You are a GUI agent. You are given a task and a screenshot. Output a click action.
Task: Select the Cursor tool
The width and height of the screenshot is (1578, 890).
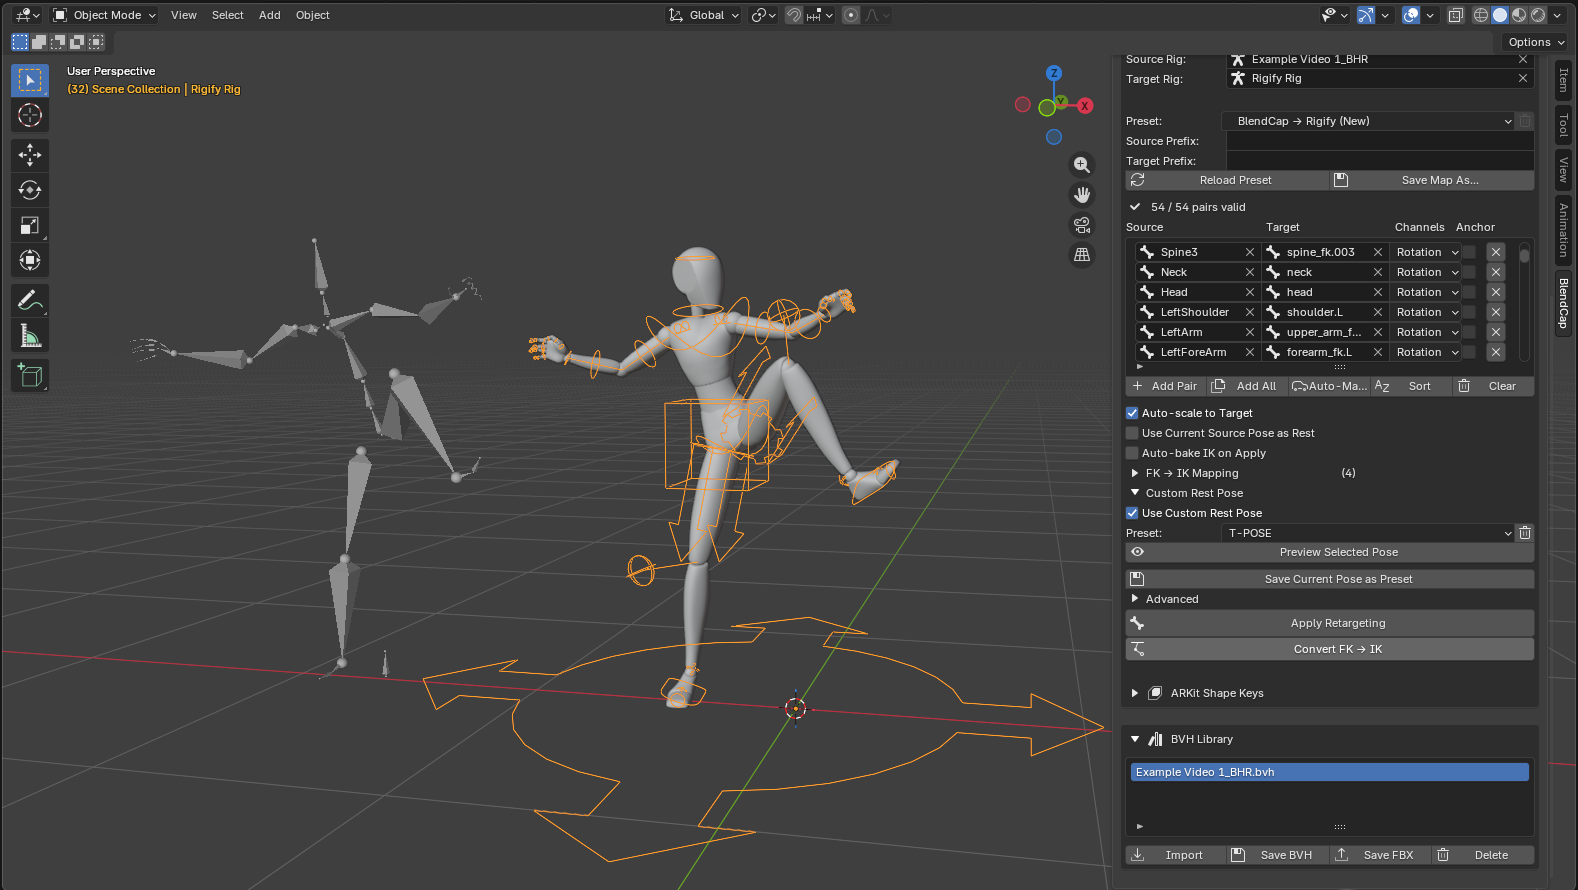coord(30,115)
